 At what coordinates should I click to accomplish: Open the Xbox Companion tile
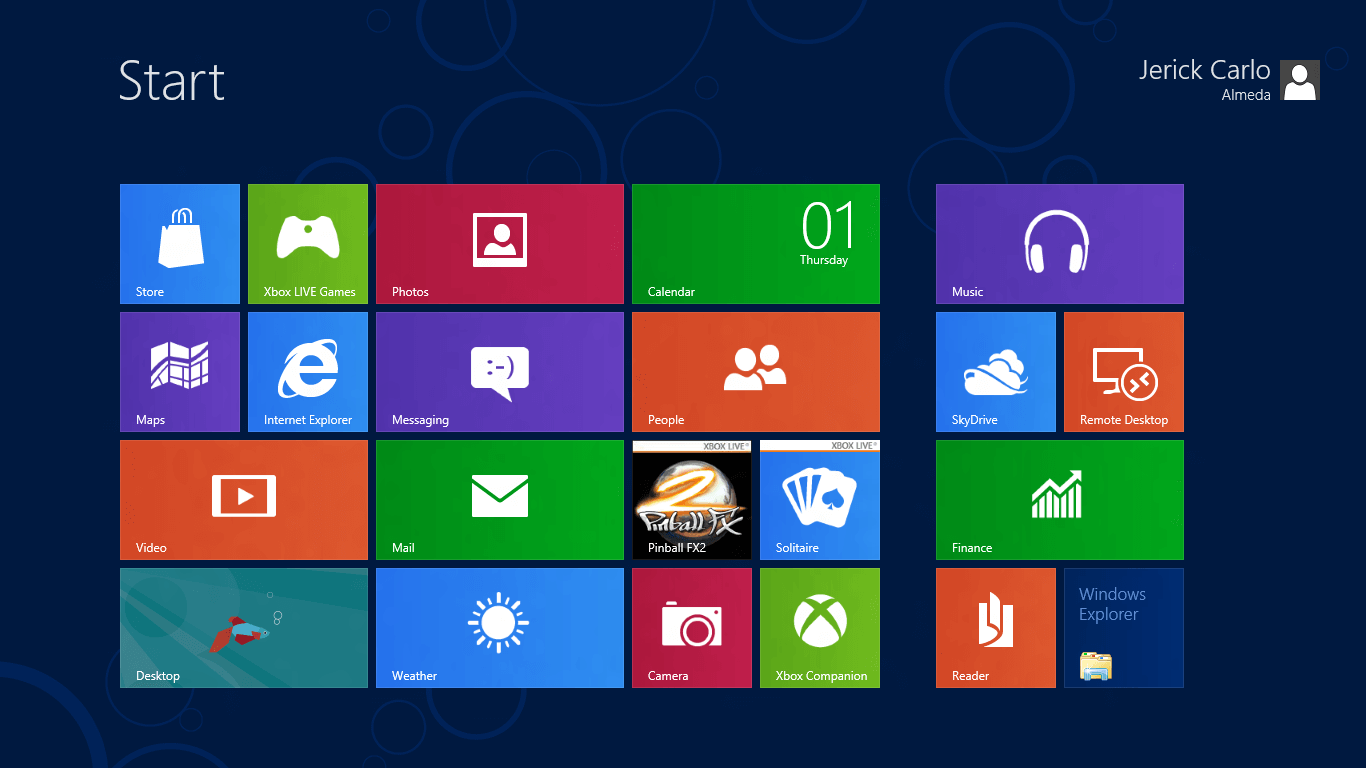point(820,628)
